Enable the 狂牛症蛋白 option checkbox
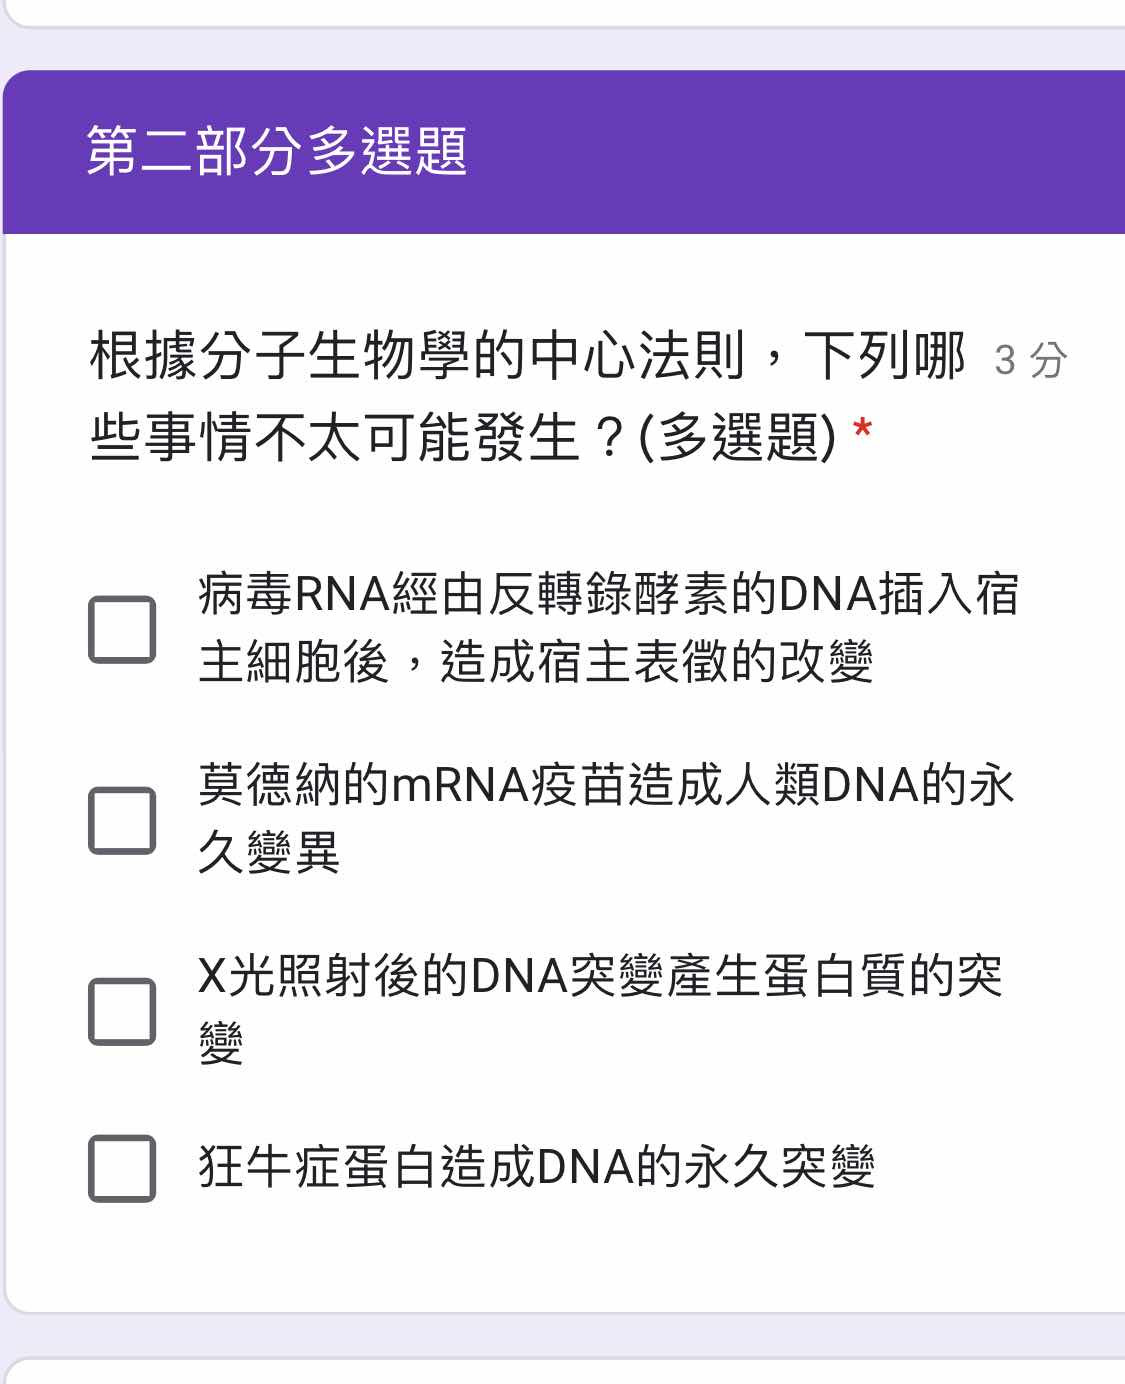Image resolution: width=1125 pixels, height=1384 pixels. [x=122, y=1168]
